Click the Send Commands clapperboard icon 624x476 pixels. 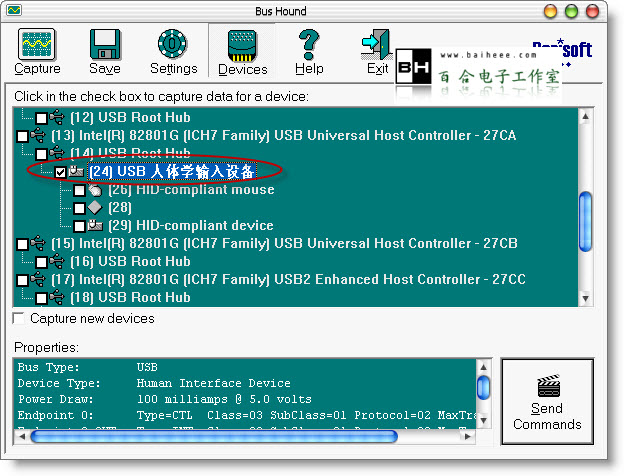click(x=549, y=386)
